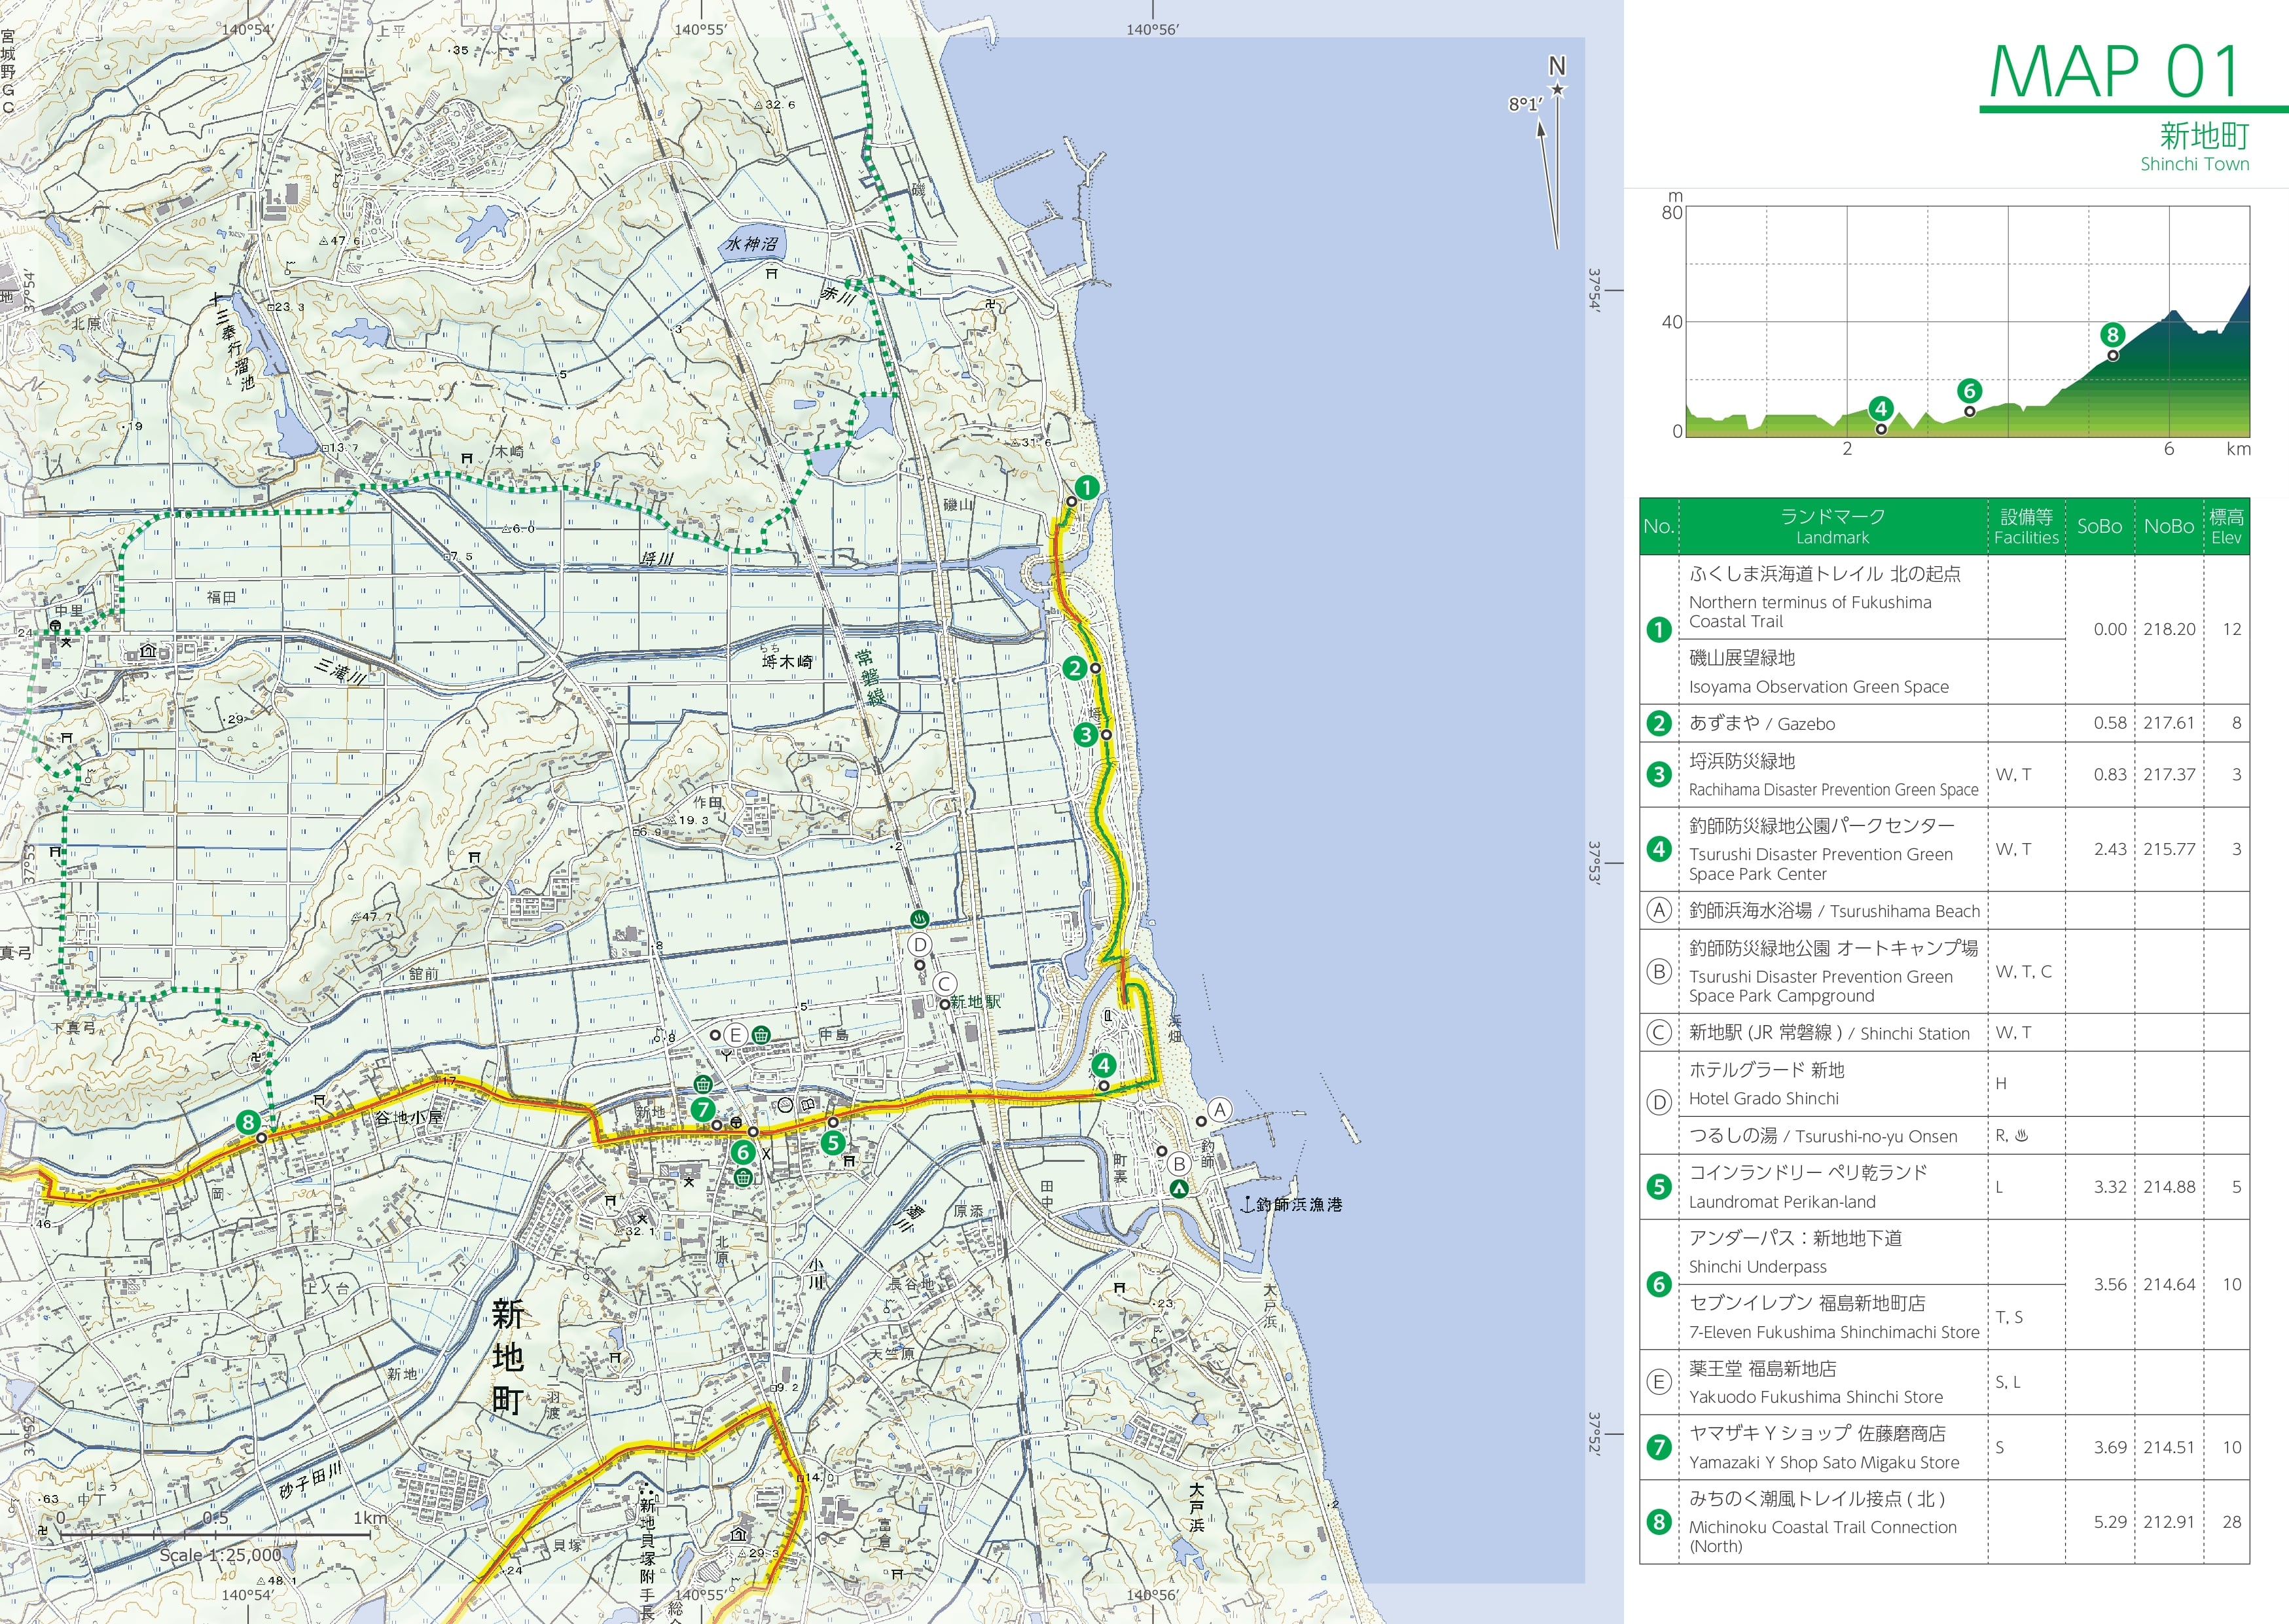Screen dimensions: 2289x1624
Task: Select the Michinoku Coastal Trail Connection row
Action: (x=1944, y=1521)
